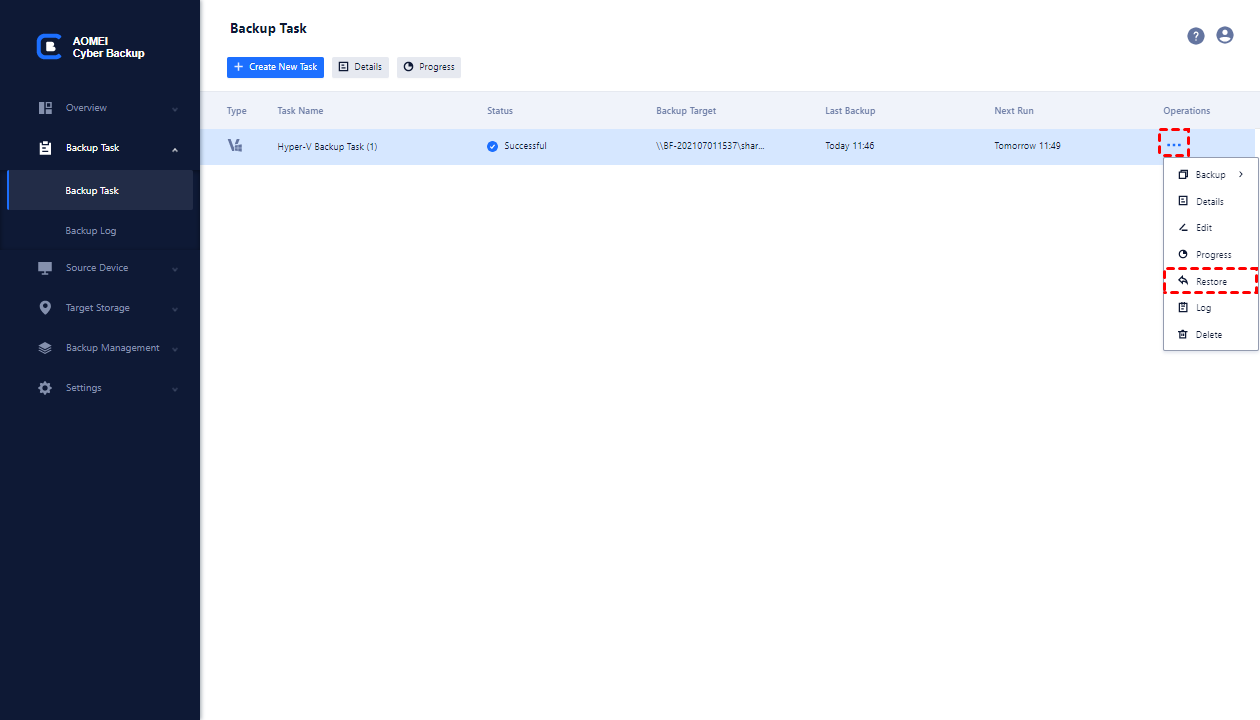The height and width of the screenshot is (720, 1260).
Task: Click the Status column header
Action: click(x=500, y=111)
